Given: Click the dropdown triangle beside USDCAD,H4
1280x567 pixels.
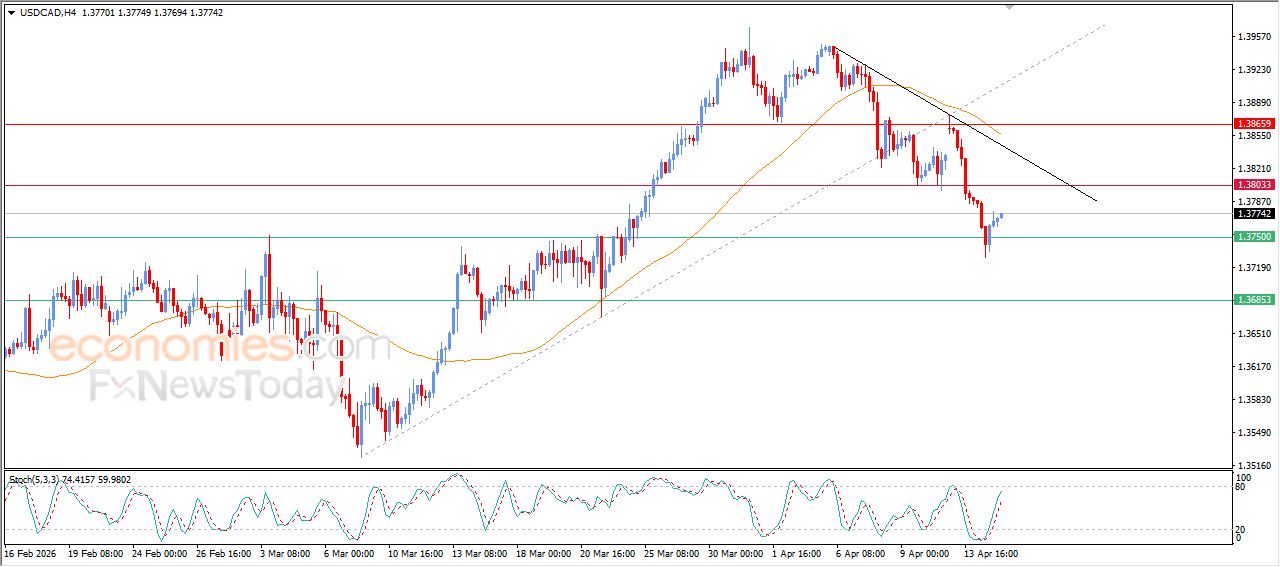Looking at the screenshot, I should click(x=11, y=13).
